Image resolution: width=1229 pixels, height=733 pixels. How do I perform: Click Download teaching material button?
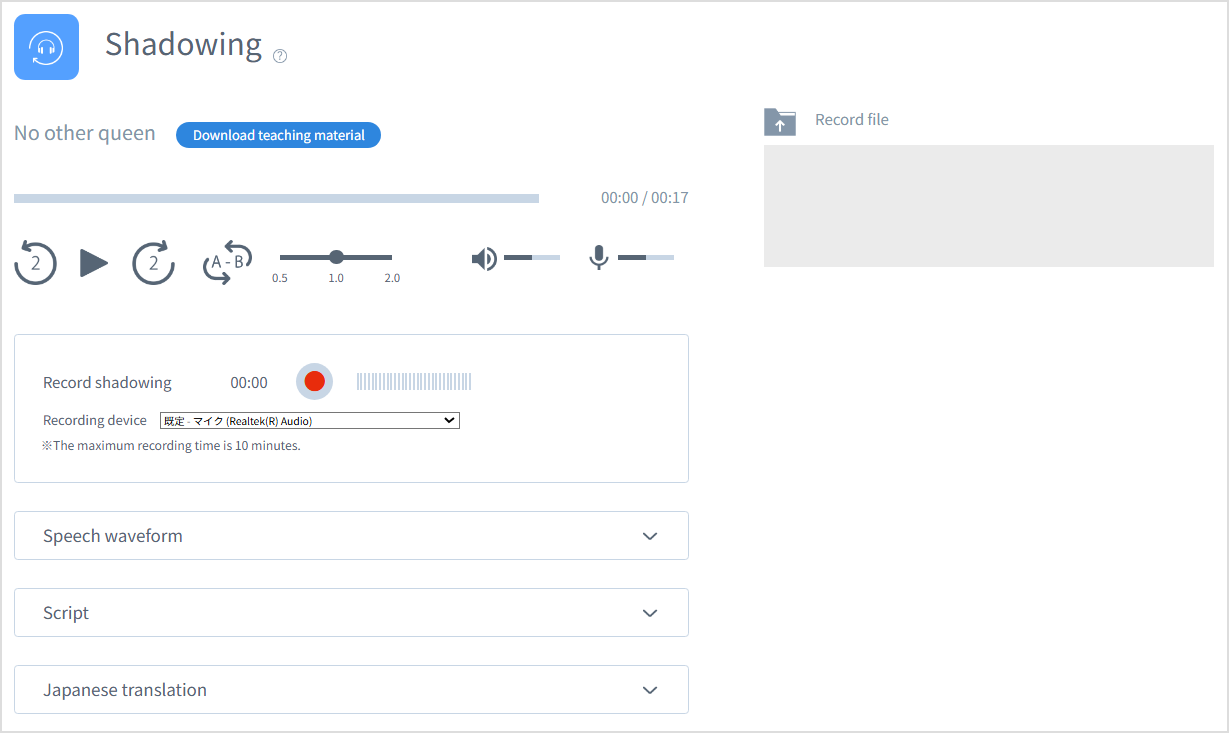point(278,135)
